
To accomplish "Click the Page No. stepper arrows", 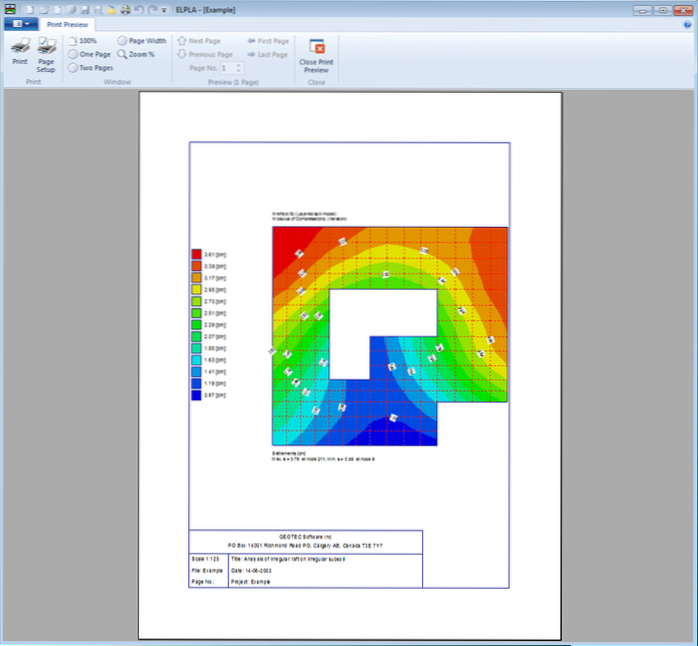I will point(237,67).
